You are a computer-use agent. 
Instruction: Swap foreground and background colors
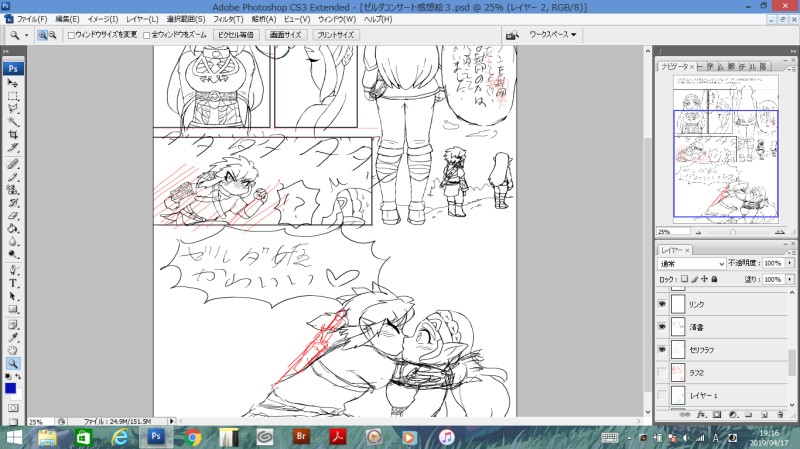click(x=18, y=377)
